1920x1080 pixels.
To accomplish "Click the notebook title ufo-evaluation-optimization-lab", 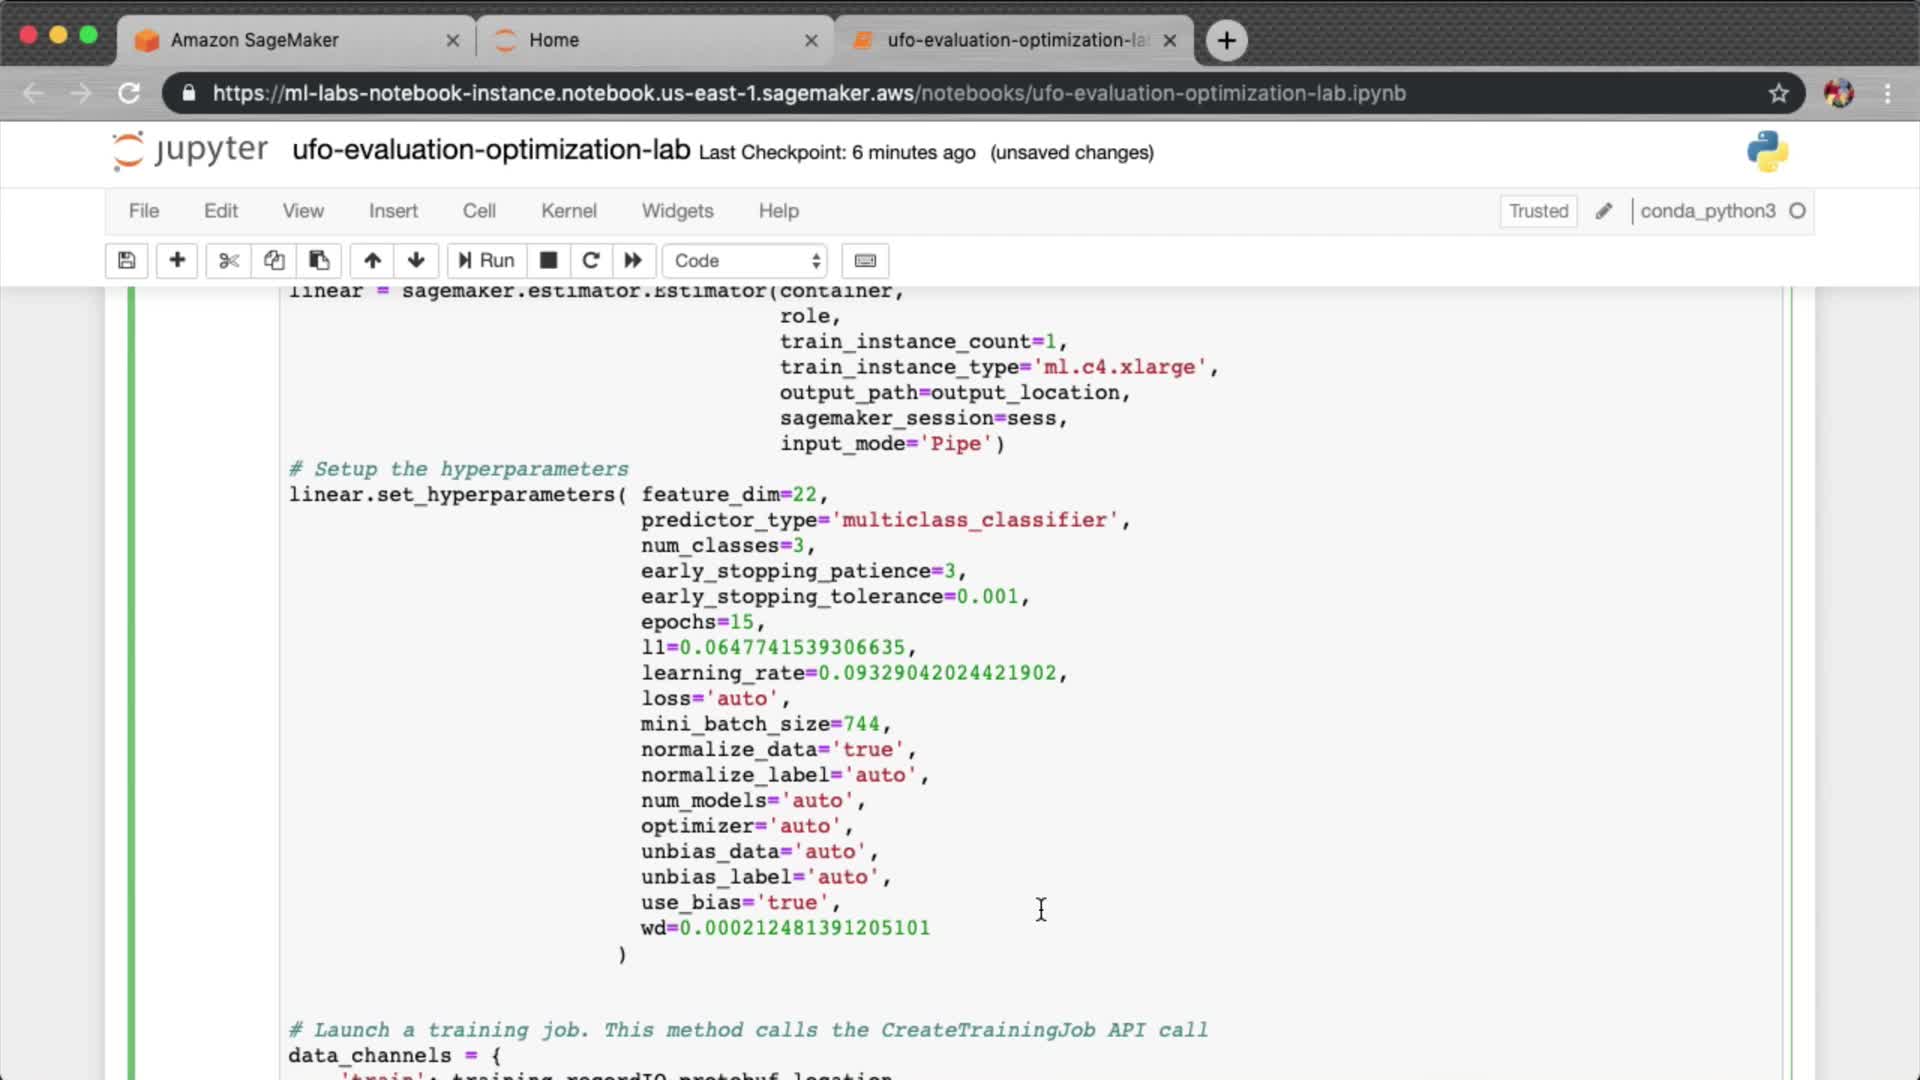I will pos(491,150).
